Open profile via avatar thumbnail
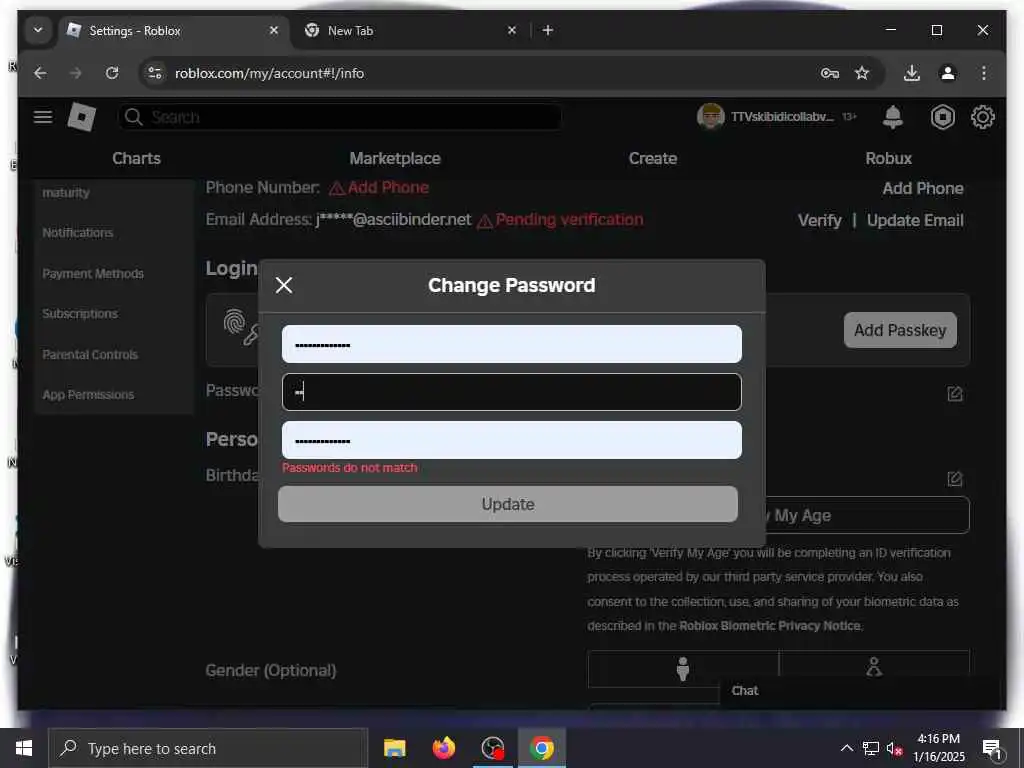 click(710, 117)
